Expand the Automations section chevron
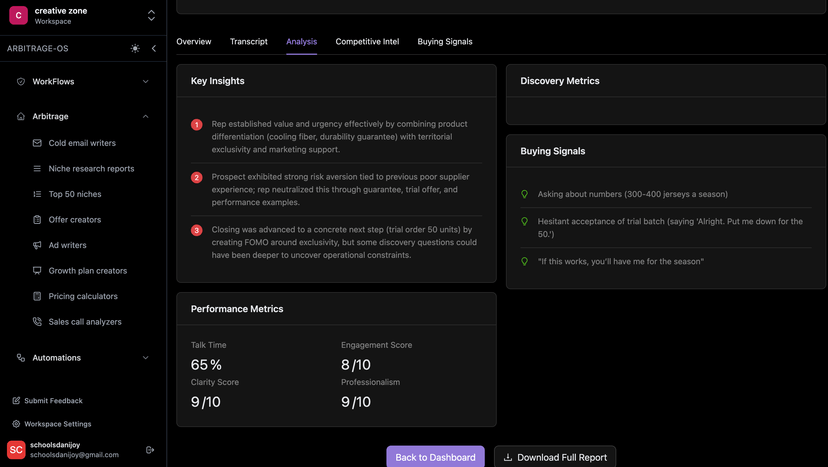Screen dimensions: 828x467 point(146,358)
